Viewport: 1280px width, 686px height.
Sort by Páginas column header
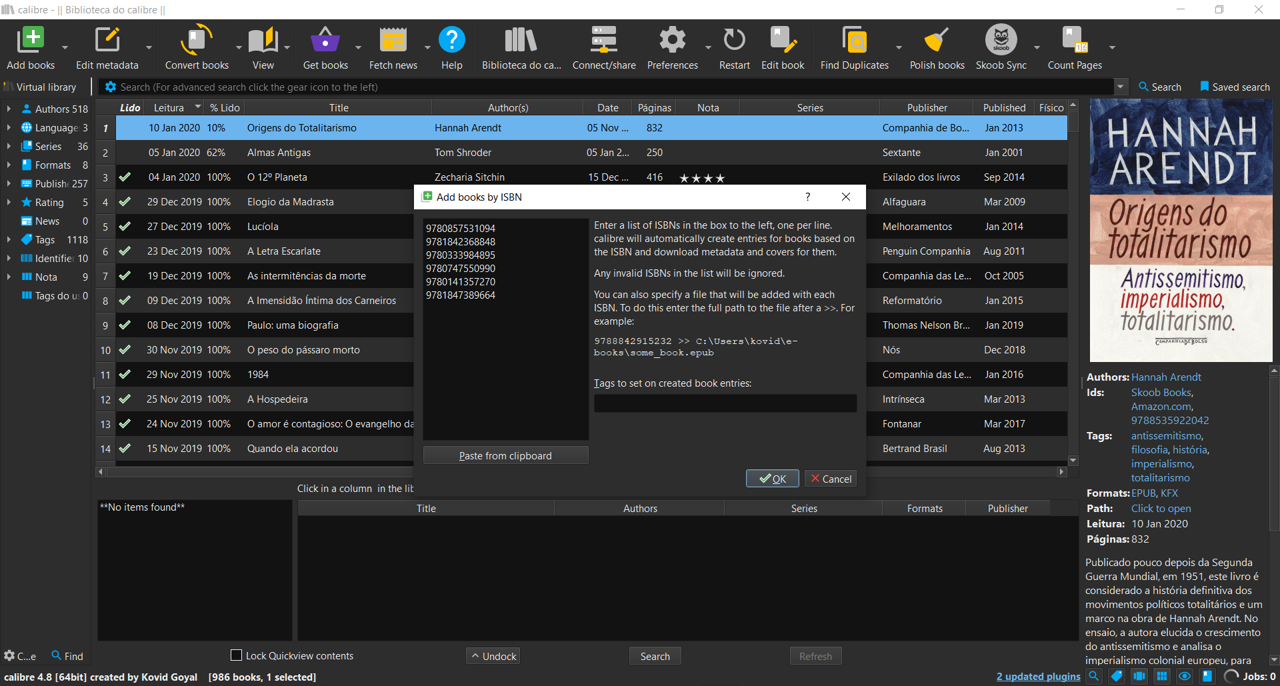pos(654,107)
